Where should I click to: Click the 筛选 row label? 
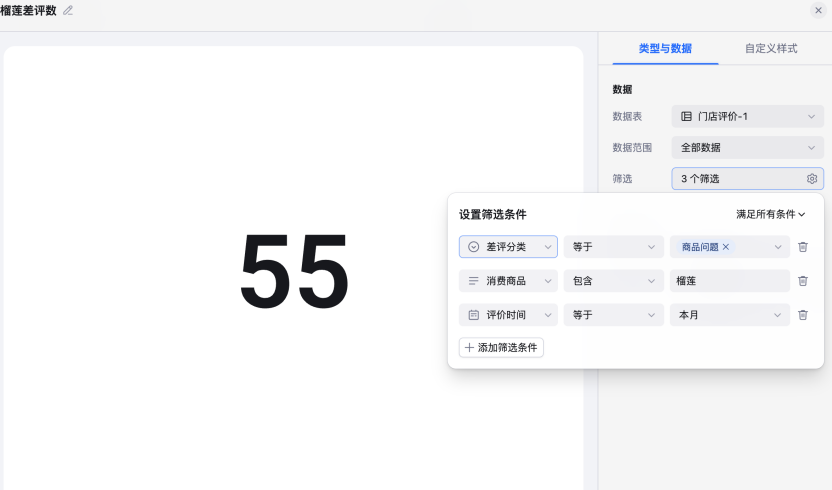(x=622, y=179)
